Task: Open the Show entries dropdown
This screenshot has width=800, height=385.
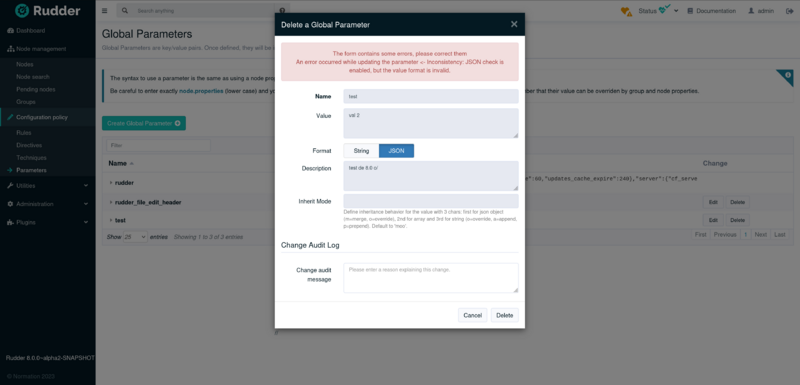Action: click(x=135, y=237)
